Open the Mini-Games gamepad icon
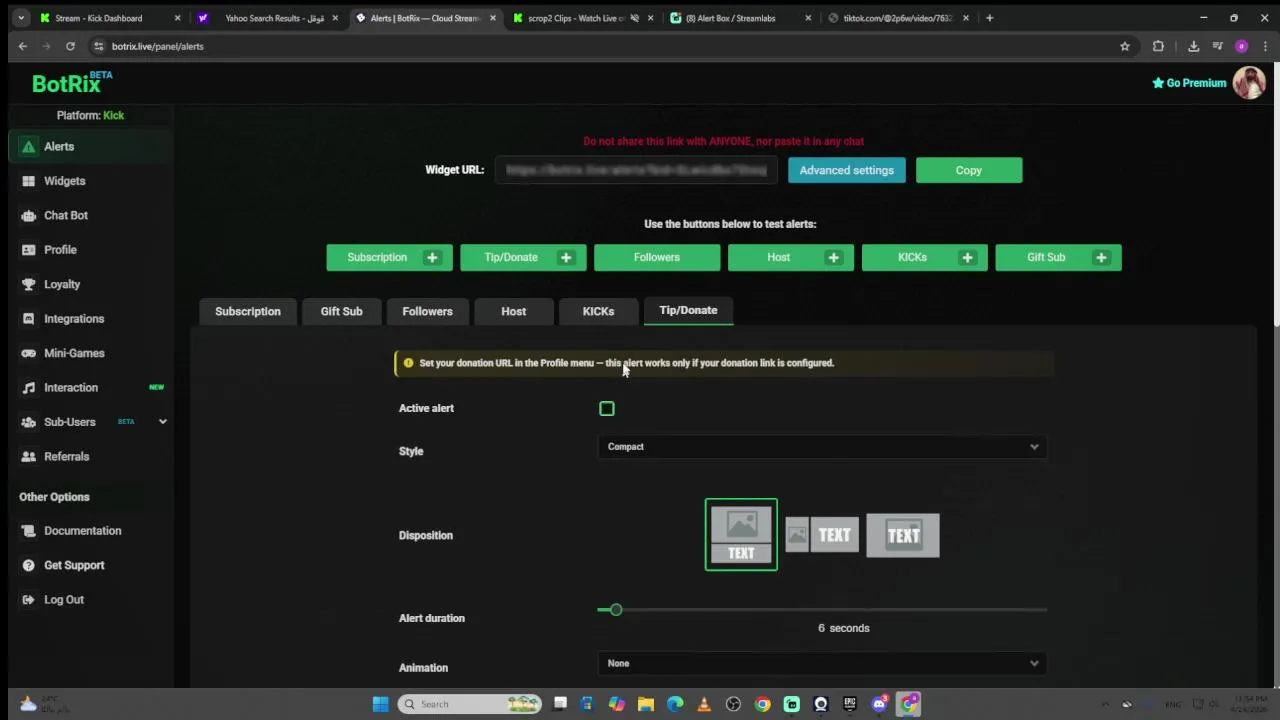 [28, 353]
